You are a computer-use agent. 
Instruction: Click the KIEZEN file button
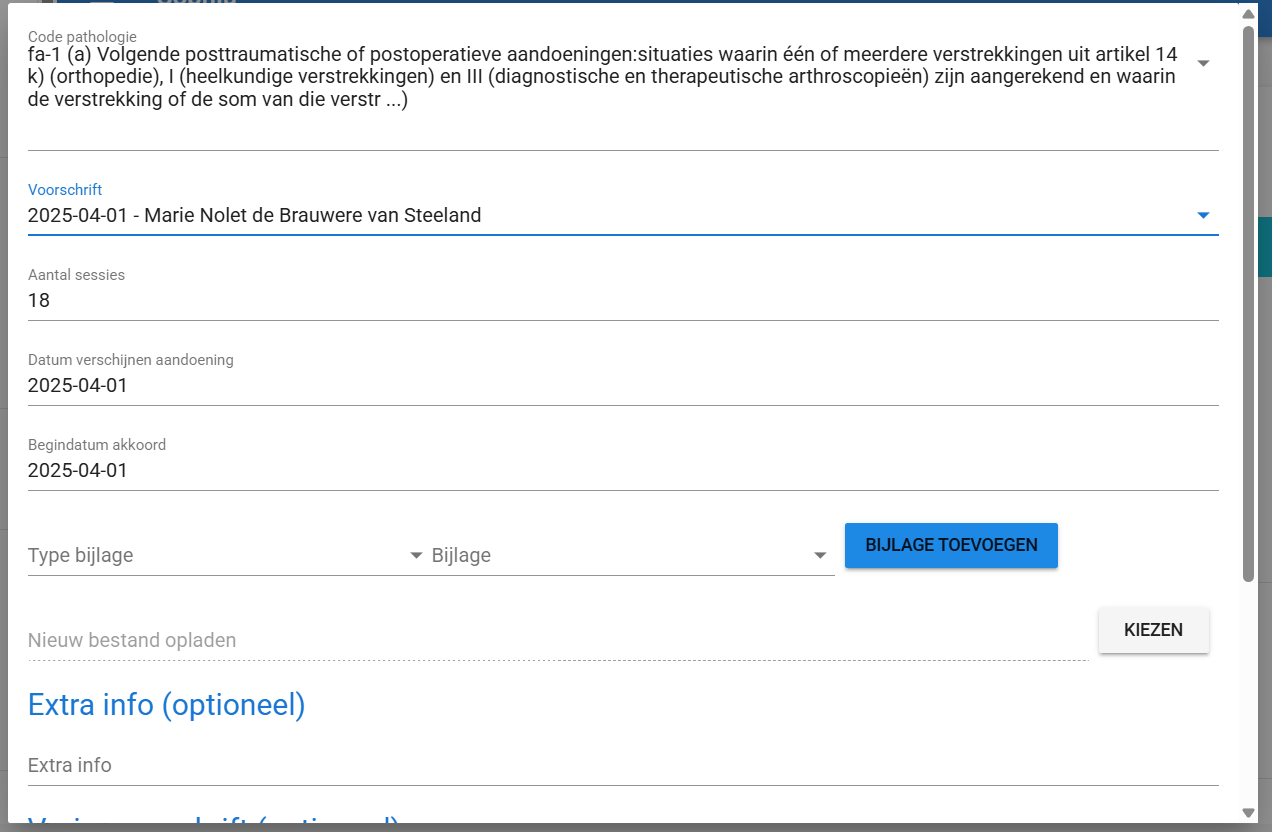(x=1153, y=630)
